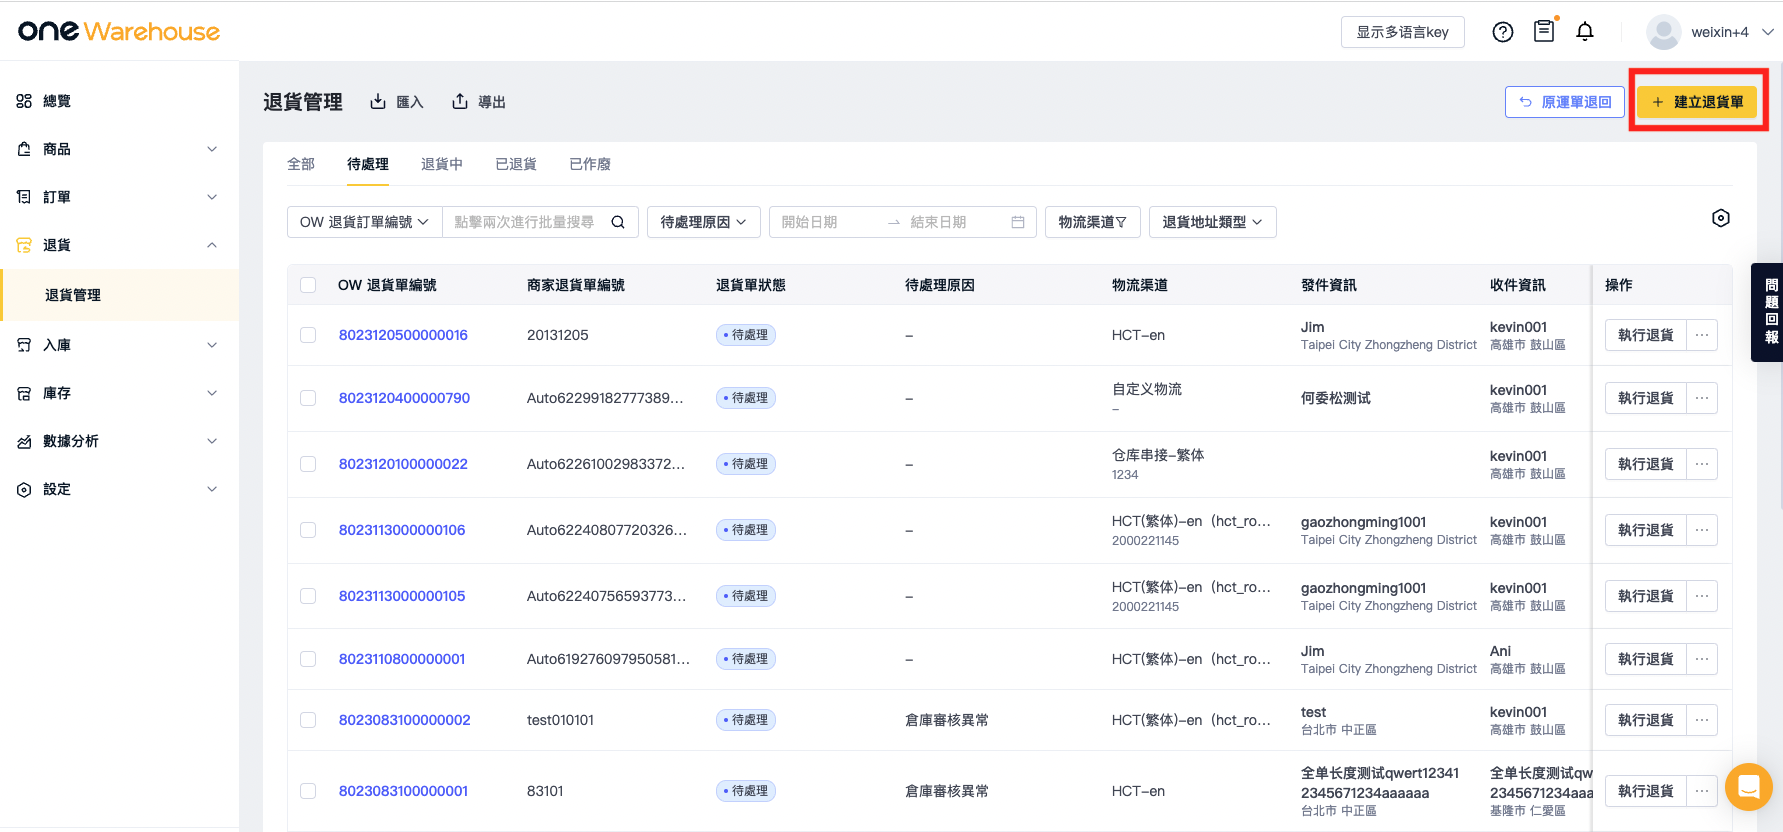This screenshot has height=832, width=1783.
Task: Click the 導出 export icon
Action: (460, 101)
